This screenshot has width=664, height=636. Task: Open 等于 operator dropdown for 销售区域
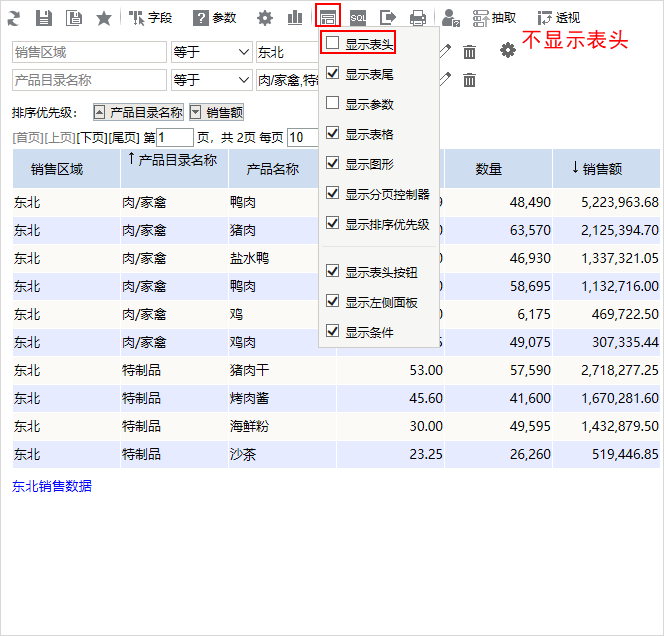[212, 52]
